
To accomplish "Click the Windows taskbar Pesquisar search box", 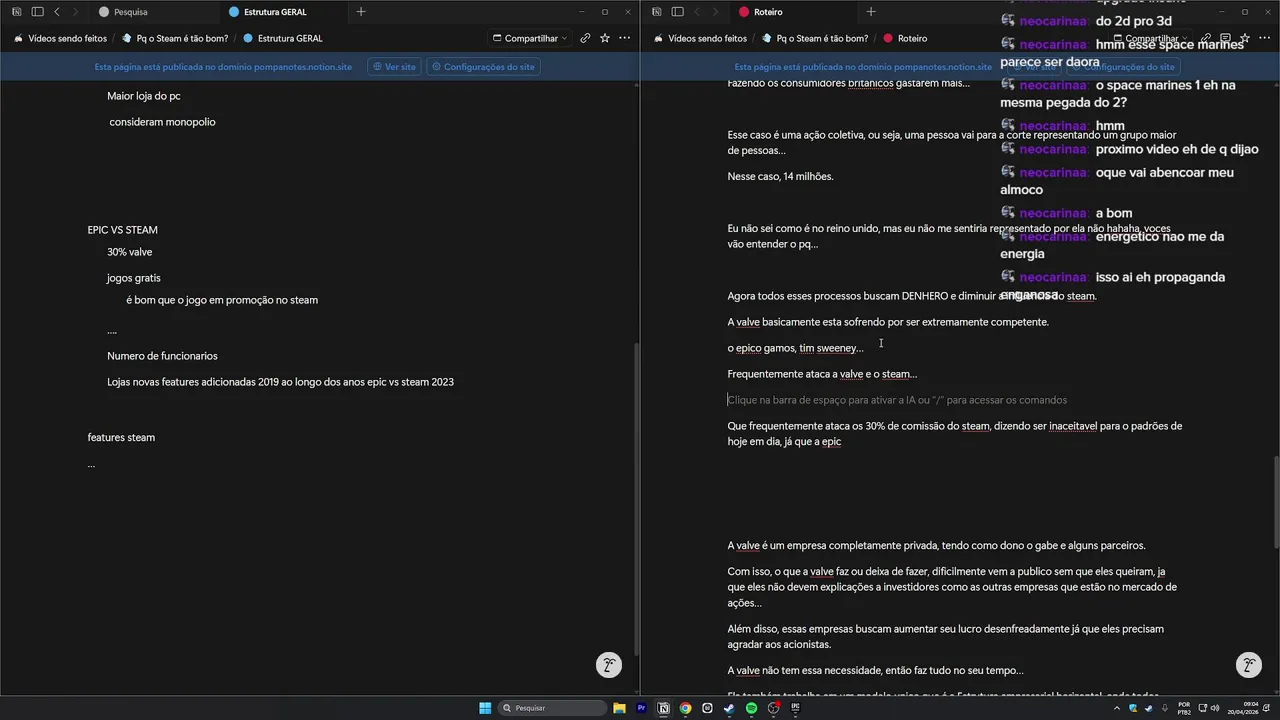I will coord(553,708).
